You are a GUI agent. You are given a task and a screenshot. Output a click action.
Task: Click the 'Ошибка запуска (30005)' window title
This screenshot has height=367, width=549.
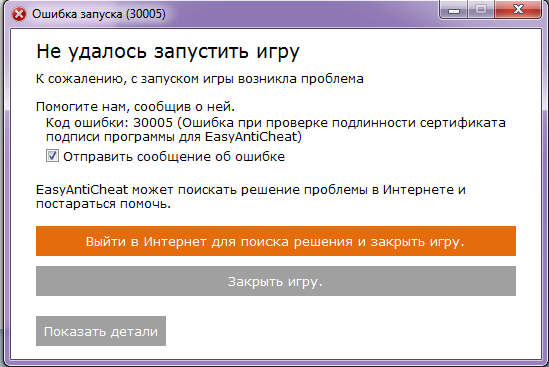coord(99,14)
